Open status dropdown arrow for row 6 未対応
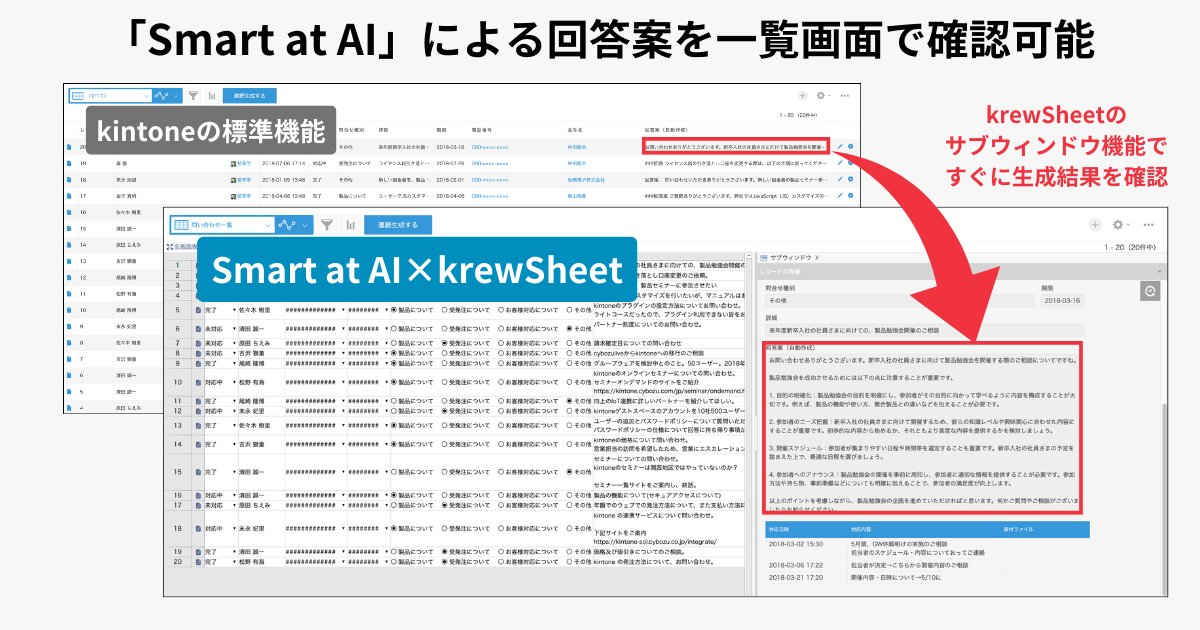The image size is (1200, 630). coord(232,327)
